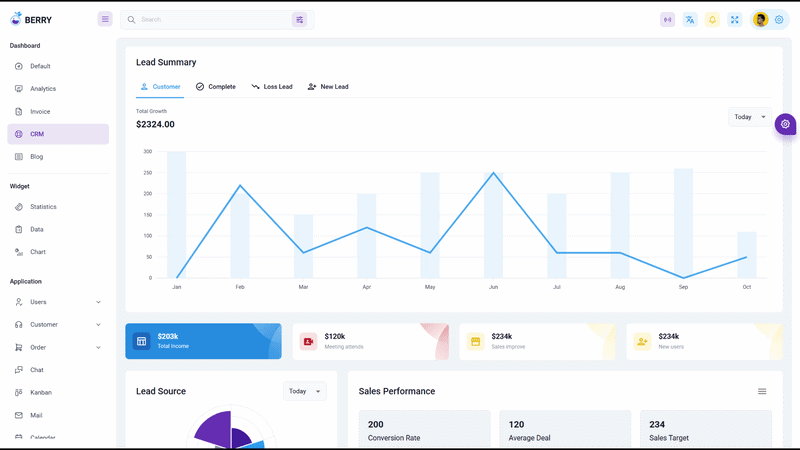Open profile settings gear in header
Viewport: 800px width, 450px height.
[779, 20]
